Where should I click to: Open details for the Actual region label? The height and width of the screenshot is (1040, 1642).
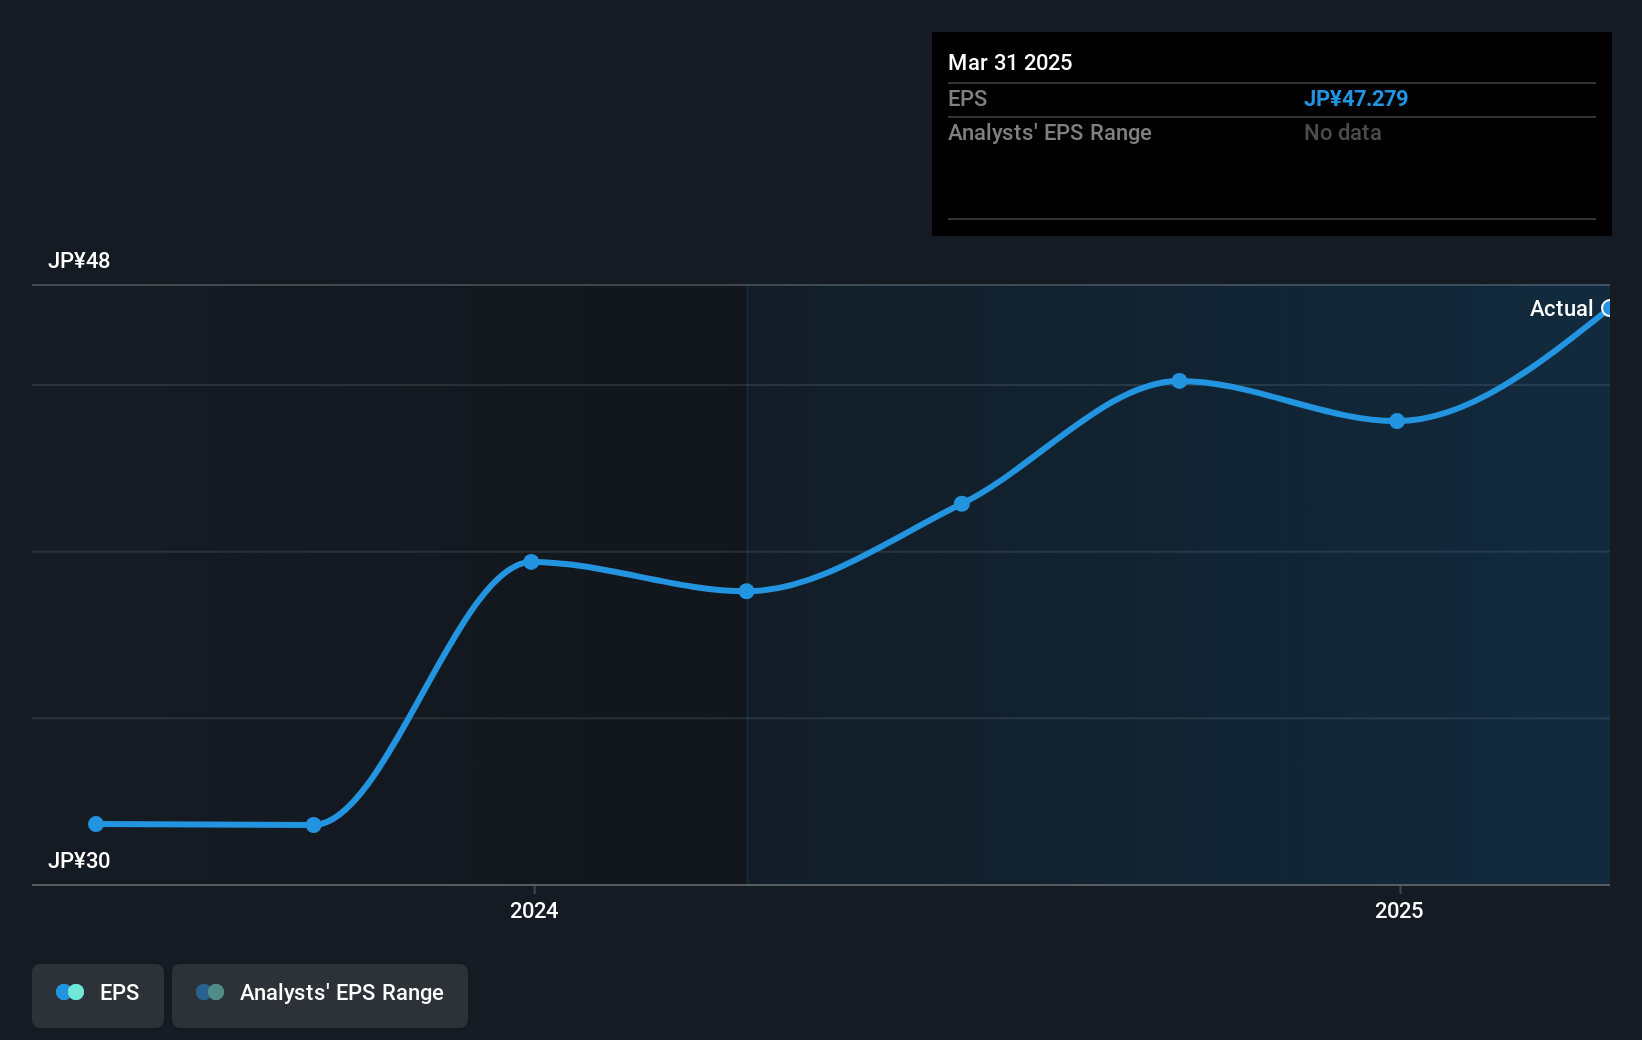tap(1567, 308)
